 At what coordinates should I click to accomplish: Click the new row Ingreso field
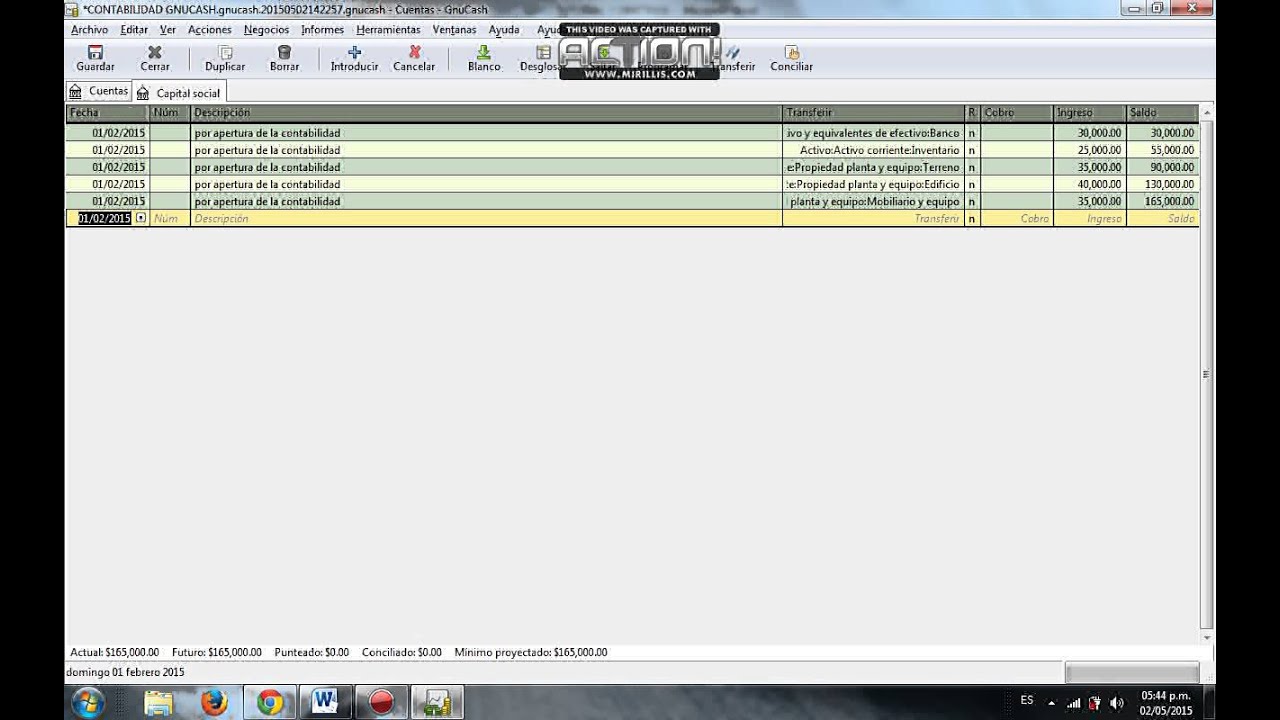pos(1090,218)
